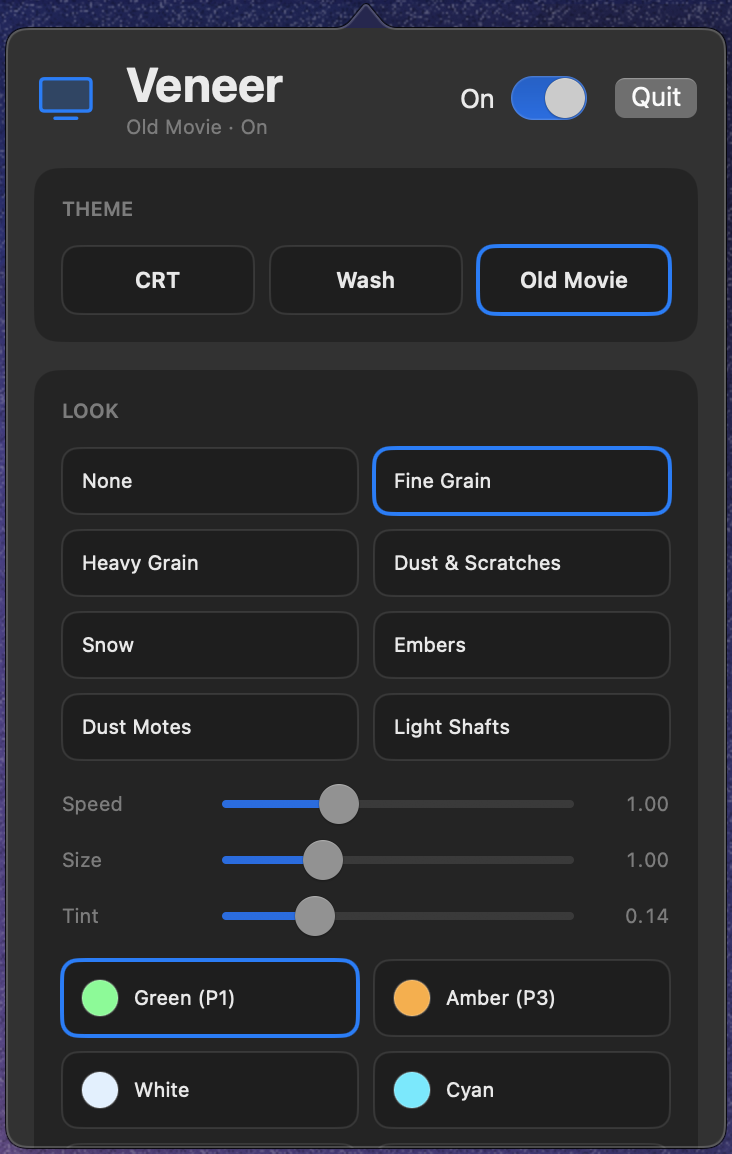Viewport: 732px width, 1154px height.
Task: Click the Size label
Action: [x=82, y=860]
